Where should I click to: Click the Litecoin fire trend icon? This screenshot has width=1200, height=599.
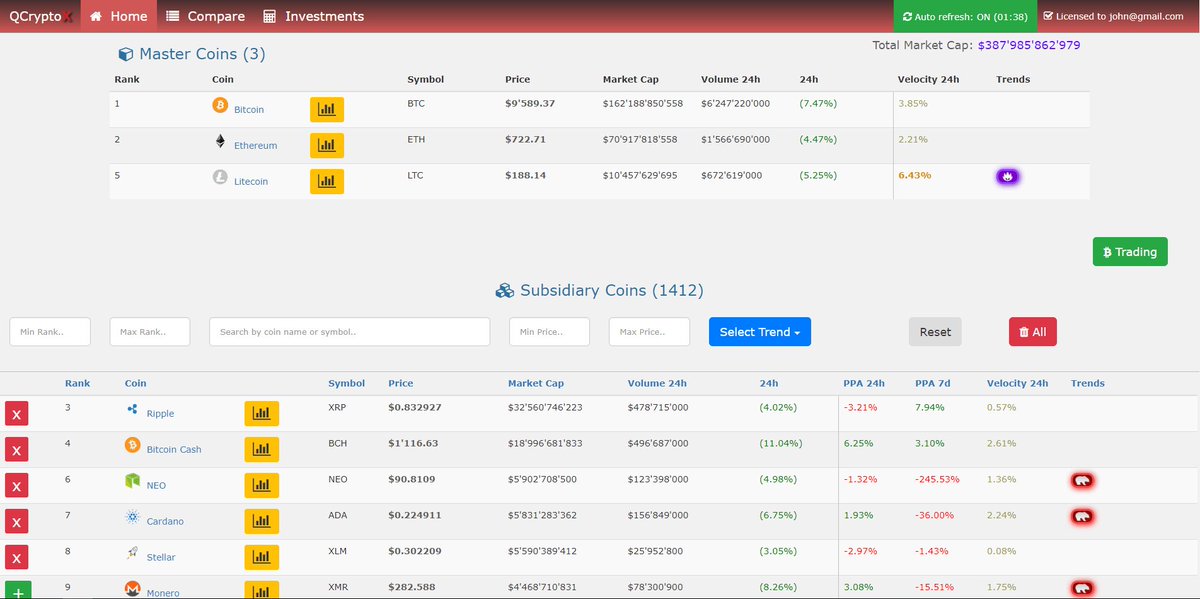tap(1008, 177)
